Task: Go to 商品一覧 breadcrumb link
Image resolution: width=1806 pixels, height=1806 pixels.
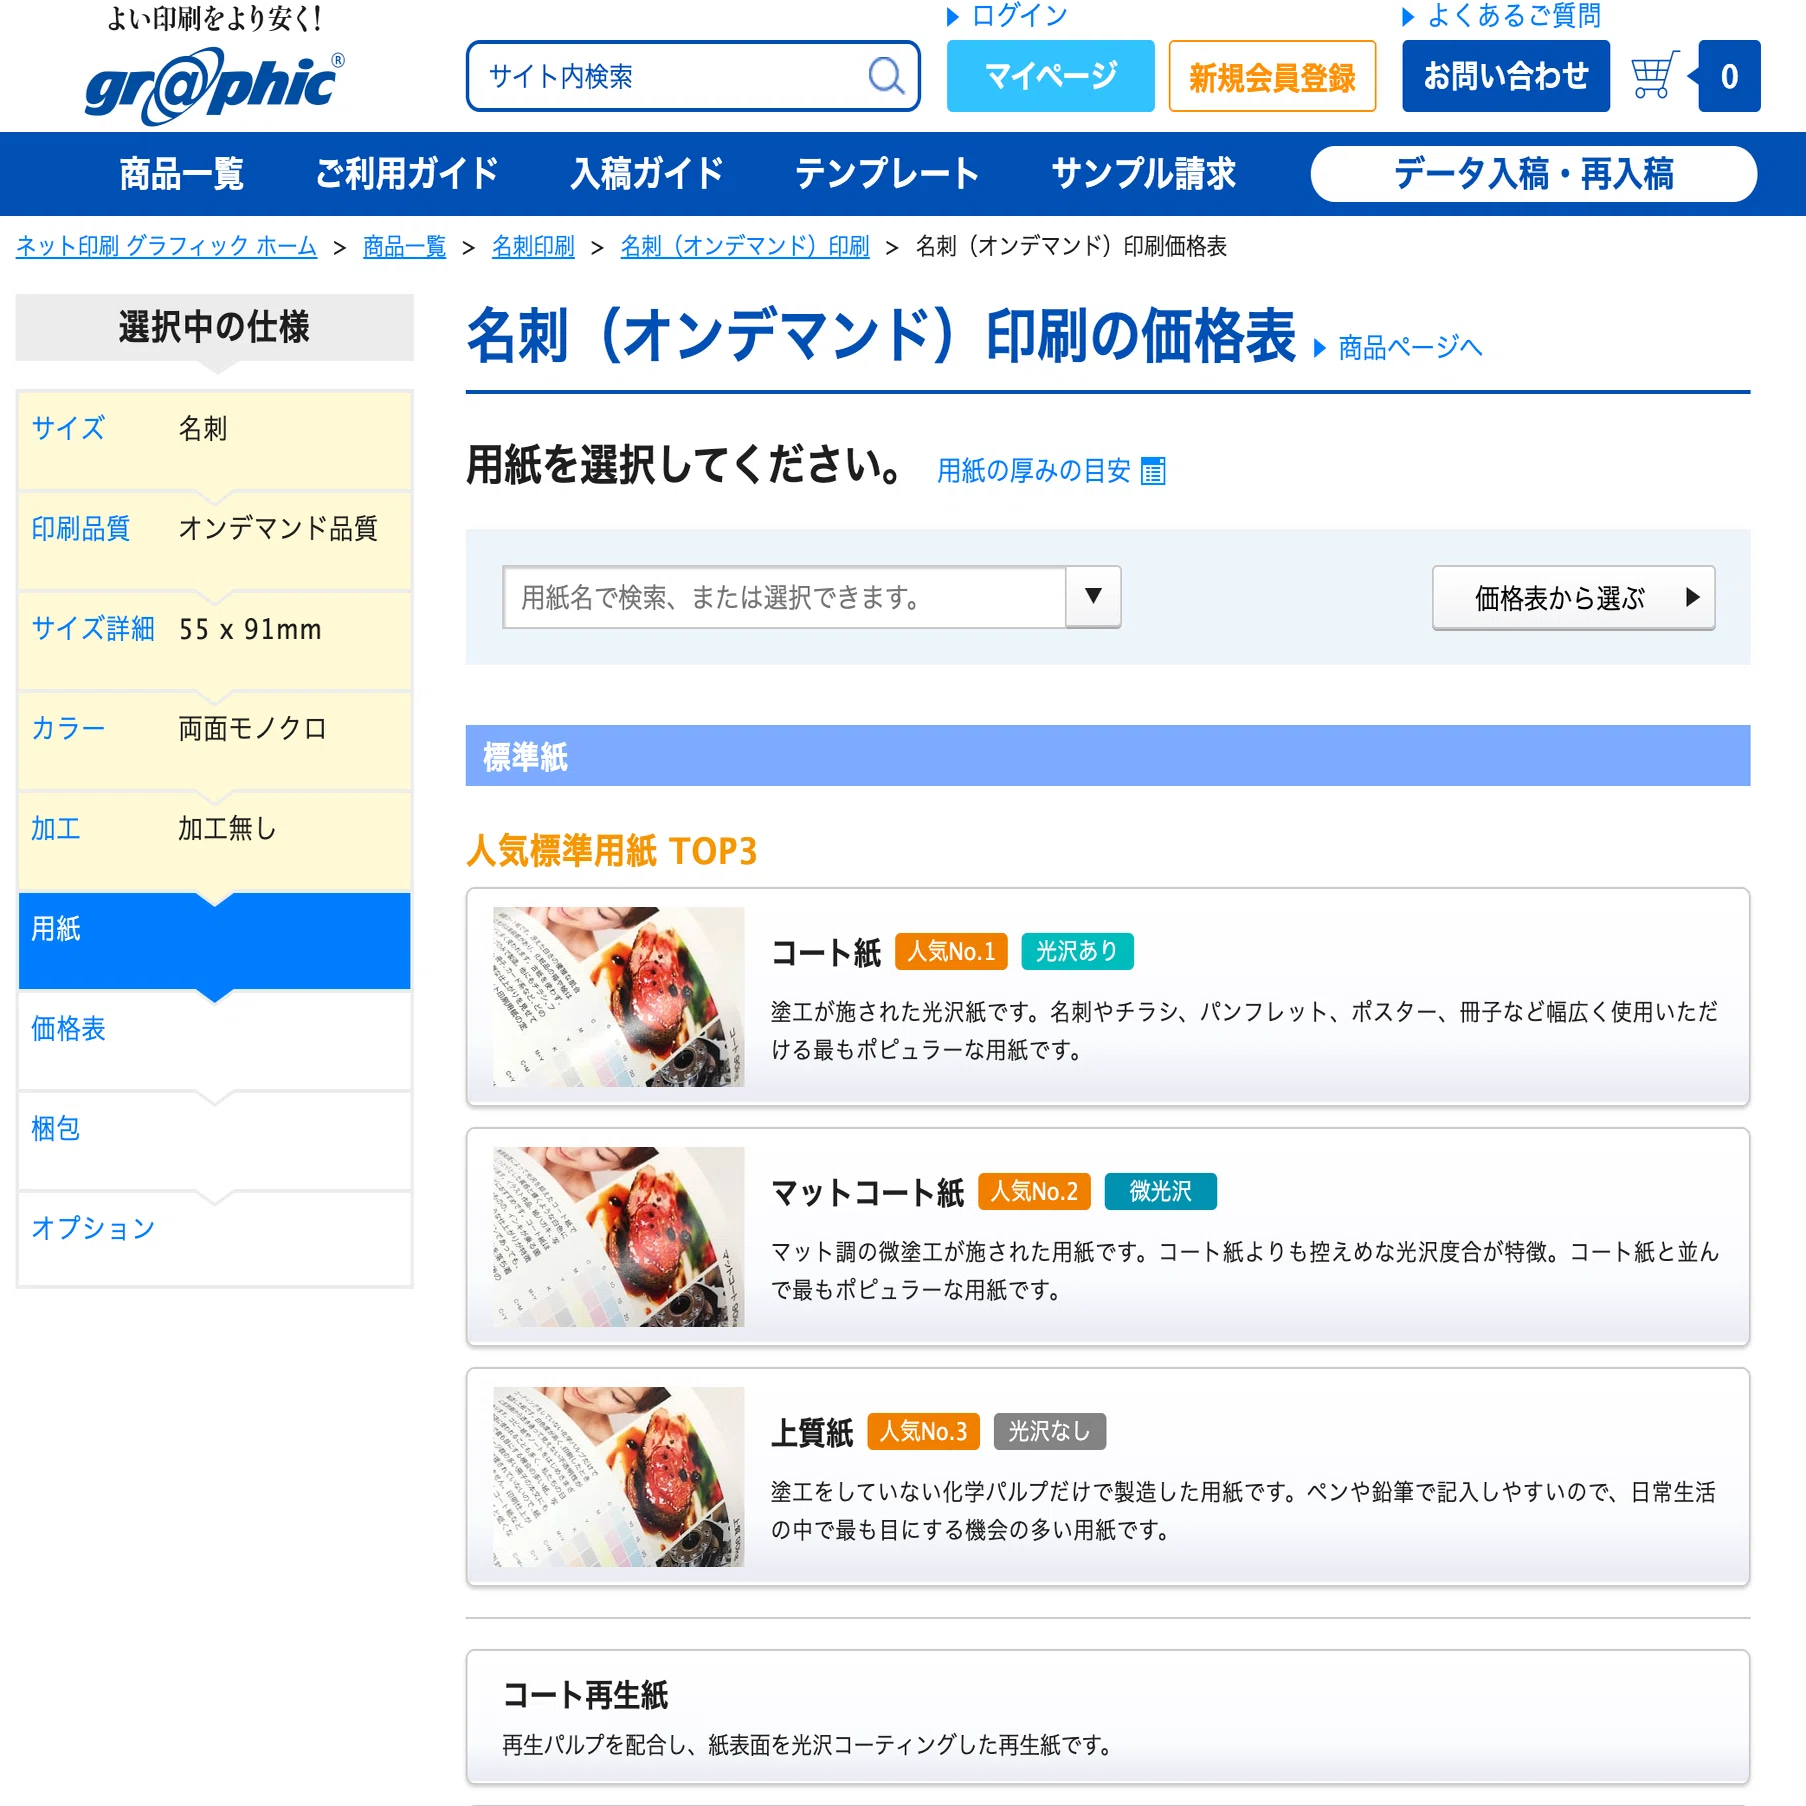Action: (404, 246)
